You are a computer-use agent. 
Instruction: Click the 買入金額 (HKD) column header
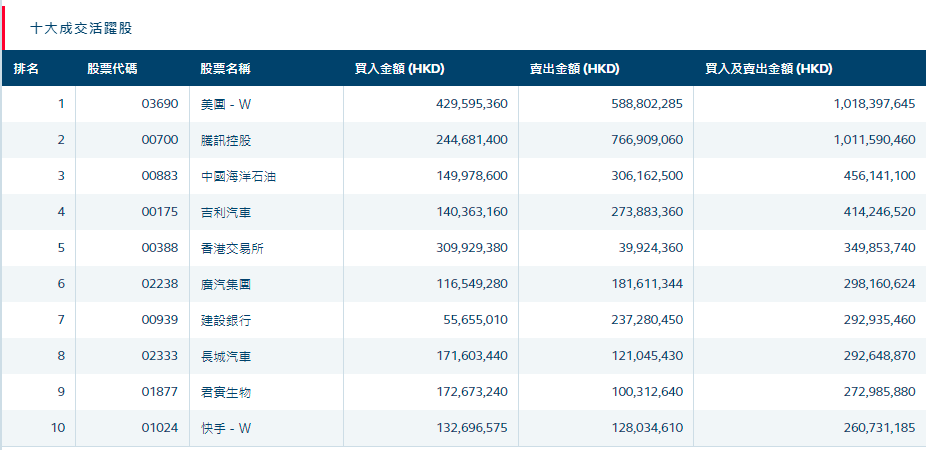tap(399, 69)
